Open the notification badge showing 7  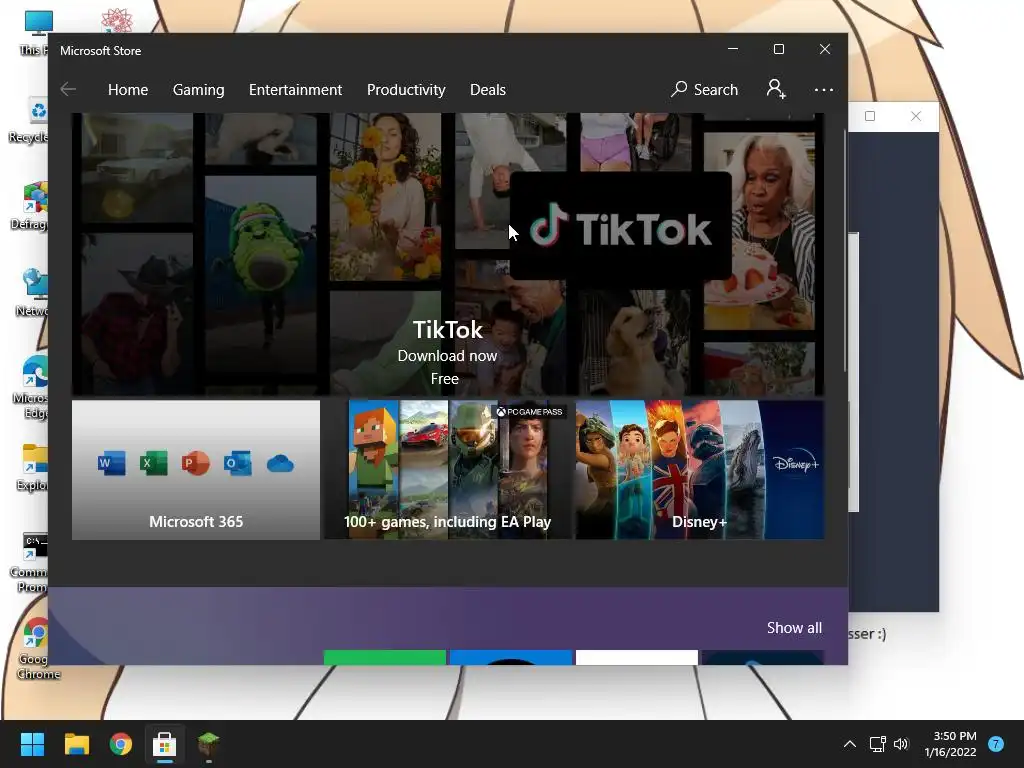point(996,744)
